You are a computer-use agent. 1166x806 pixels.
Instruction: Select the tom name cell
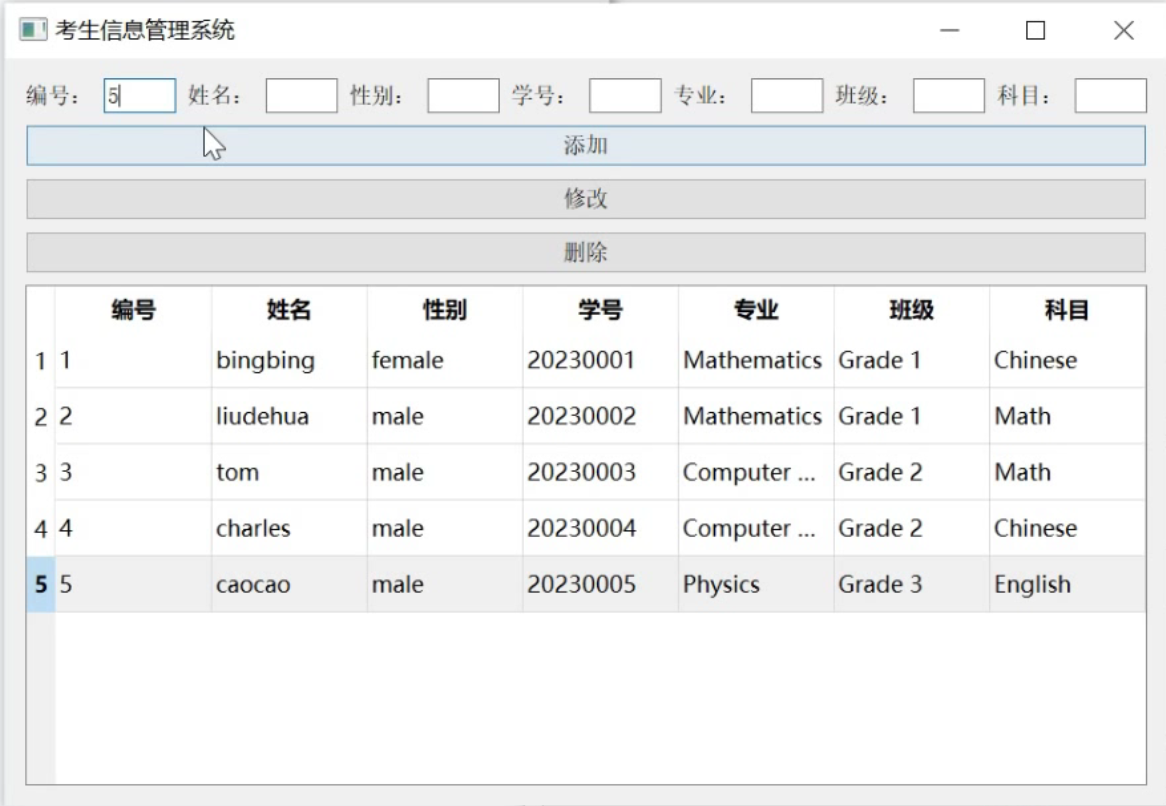tap(289, 472)
